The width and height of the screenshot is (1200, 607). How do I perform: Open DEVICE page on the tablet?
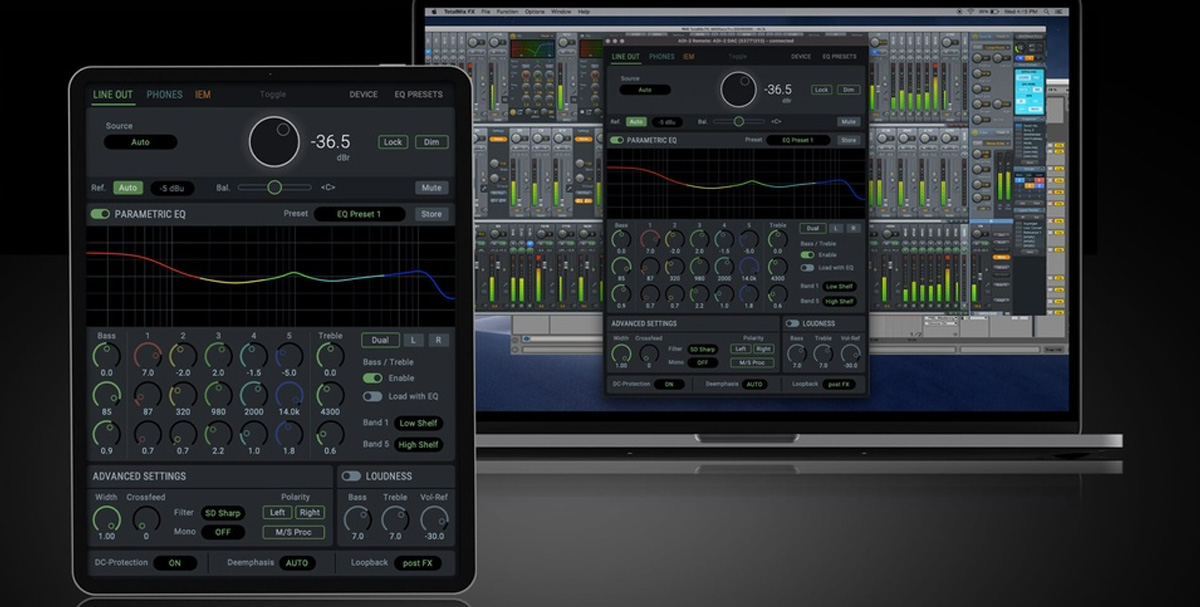coord(363,95)
